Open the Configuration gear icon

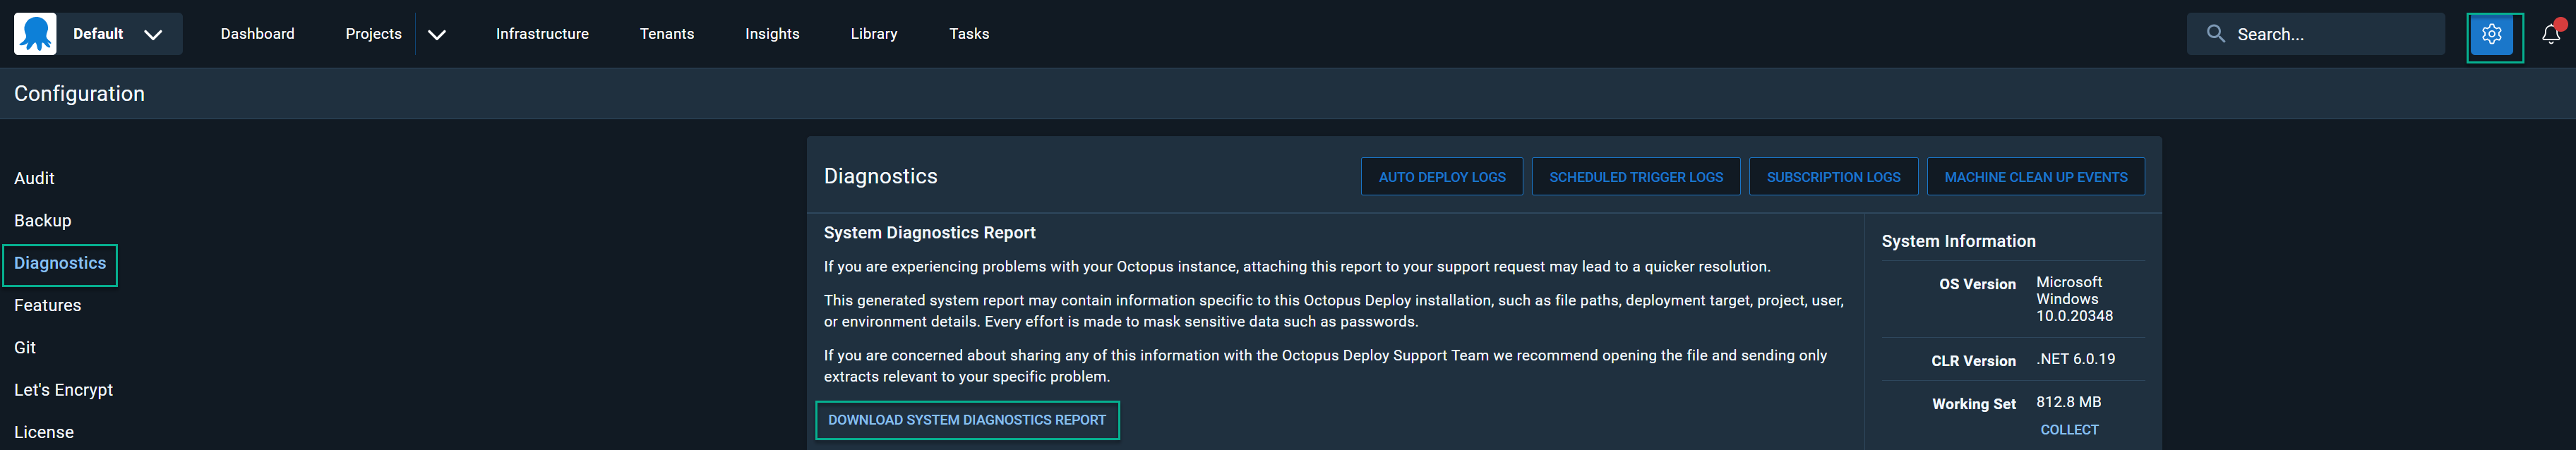click(x=2491, y=35)
